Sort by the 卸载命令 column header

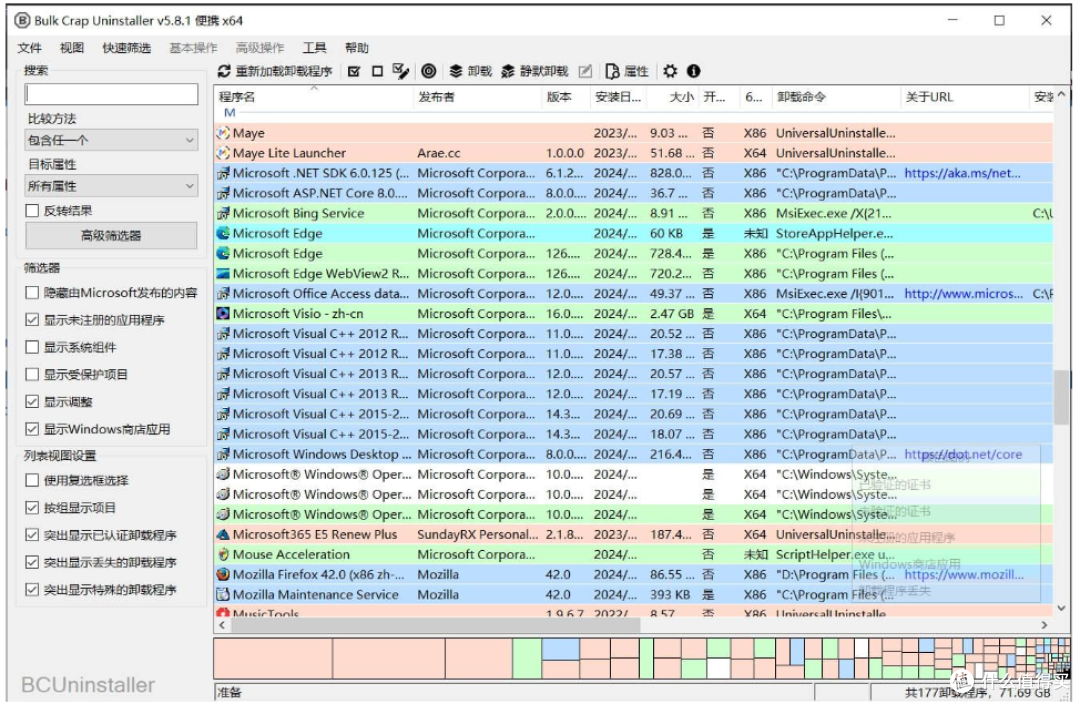tap(836, 97)
